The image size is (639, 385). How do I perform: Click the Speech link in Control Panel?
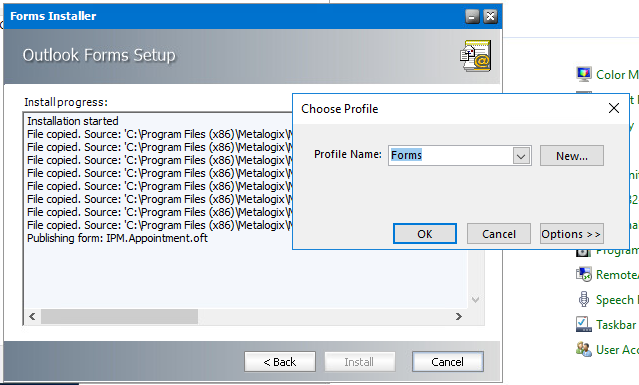tap(617, 300)
